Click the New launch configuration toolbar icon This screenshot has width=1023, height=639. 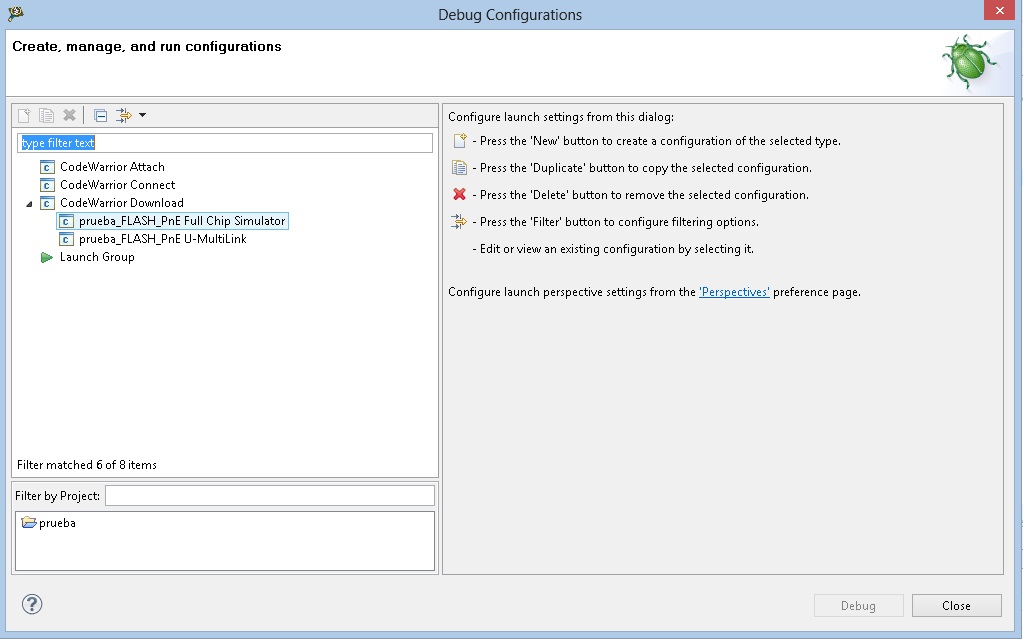click(x=24, y=115)
